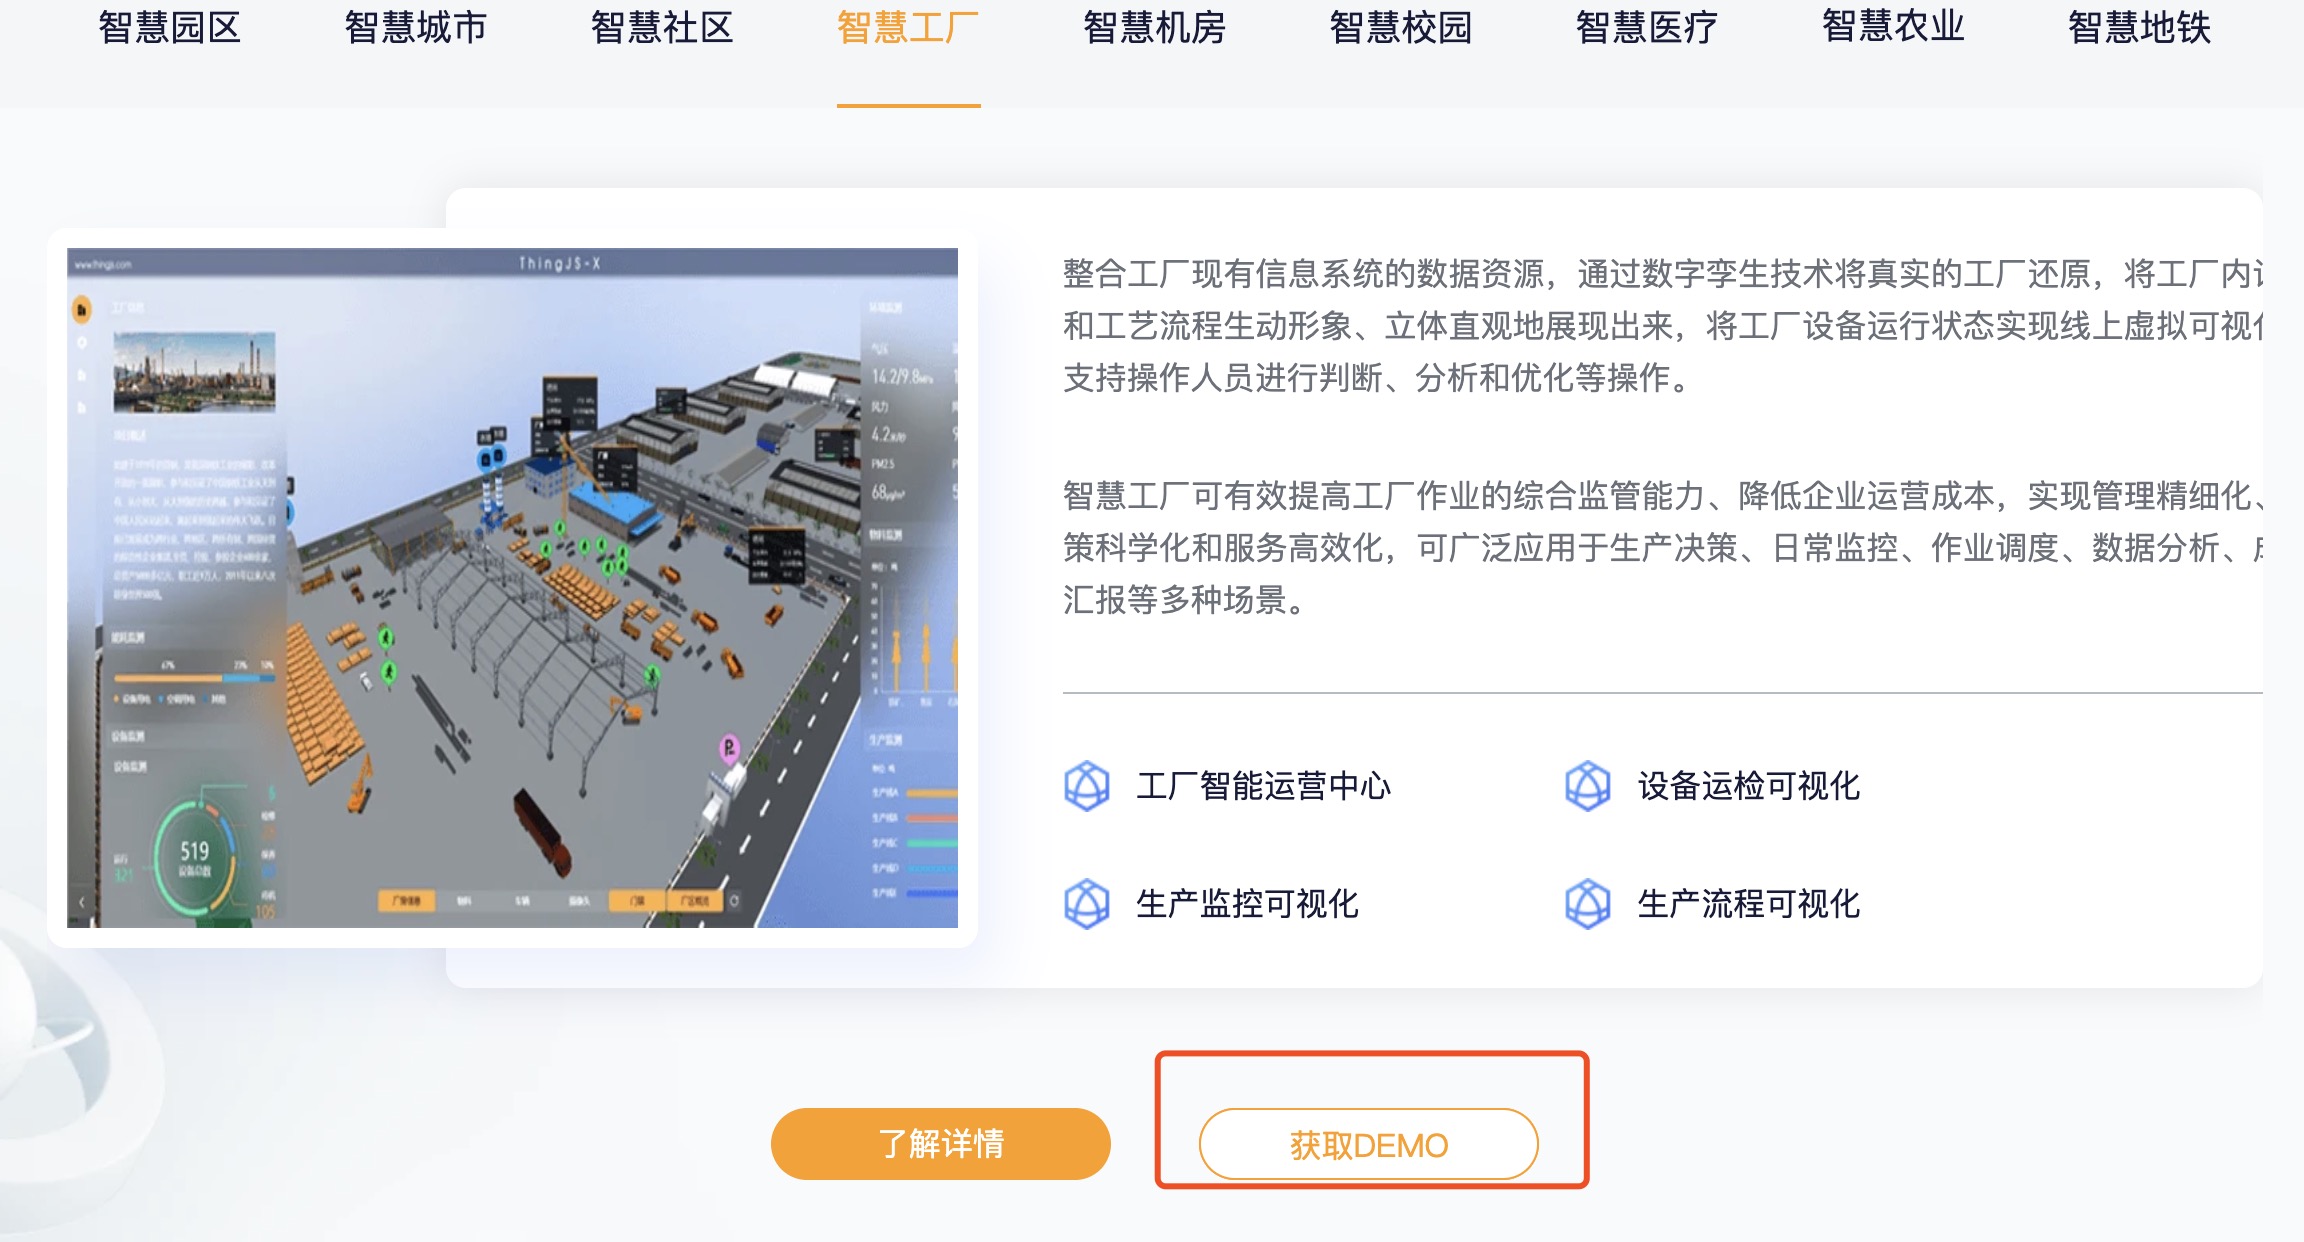The image size is (2304, 1242).
Task: Open the 智慧地铁 tab
Action: (2139, 28)
